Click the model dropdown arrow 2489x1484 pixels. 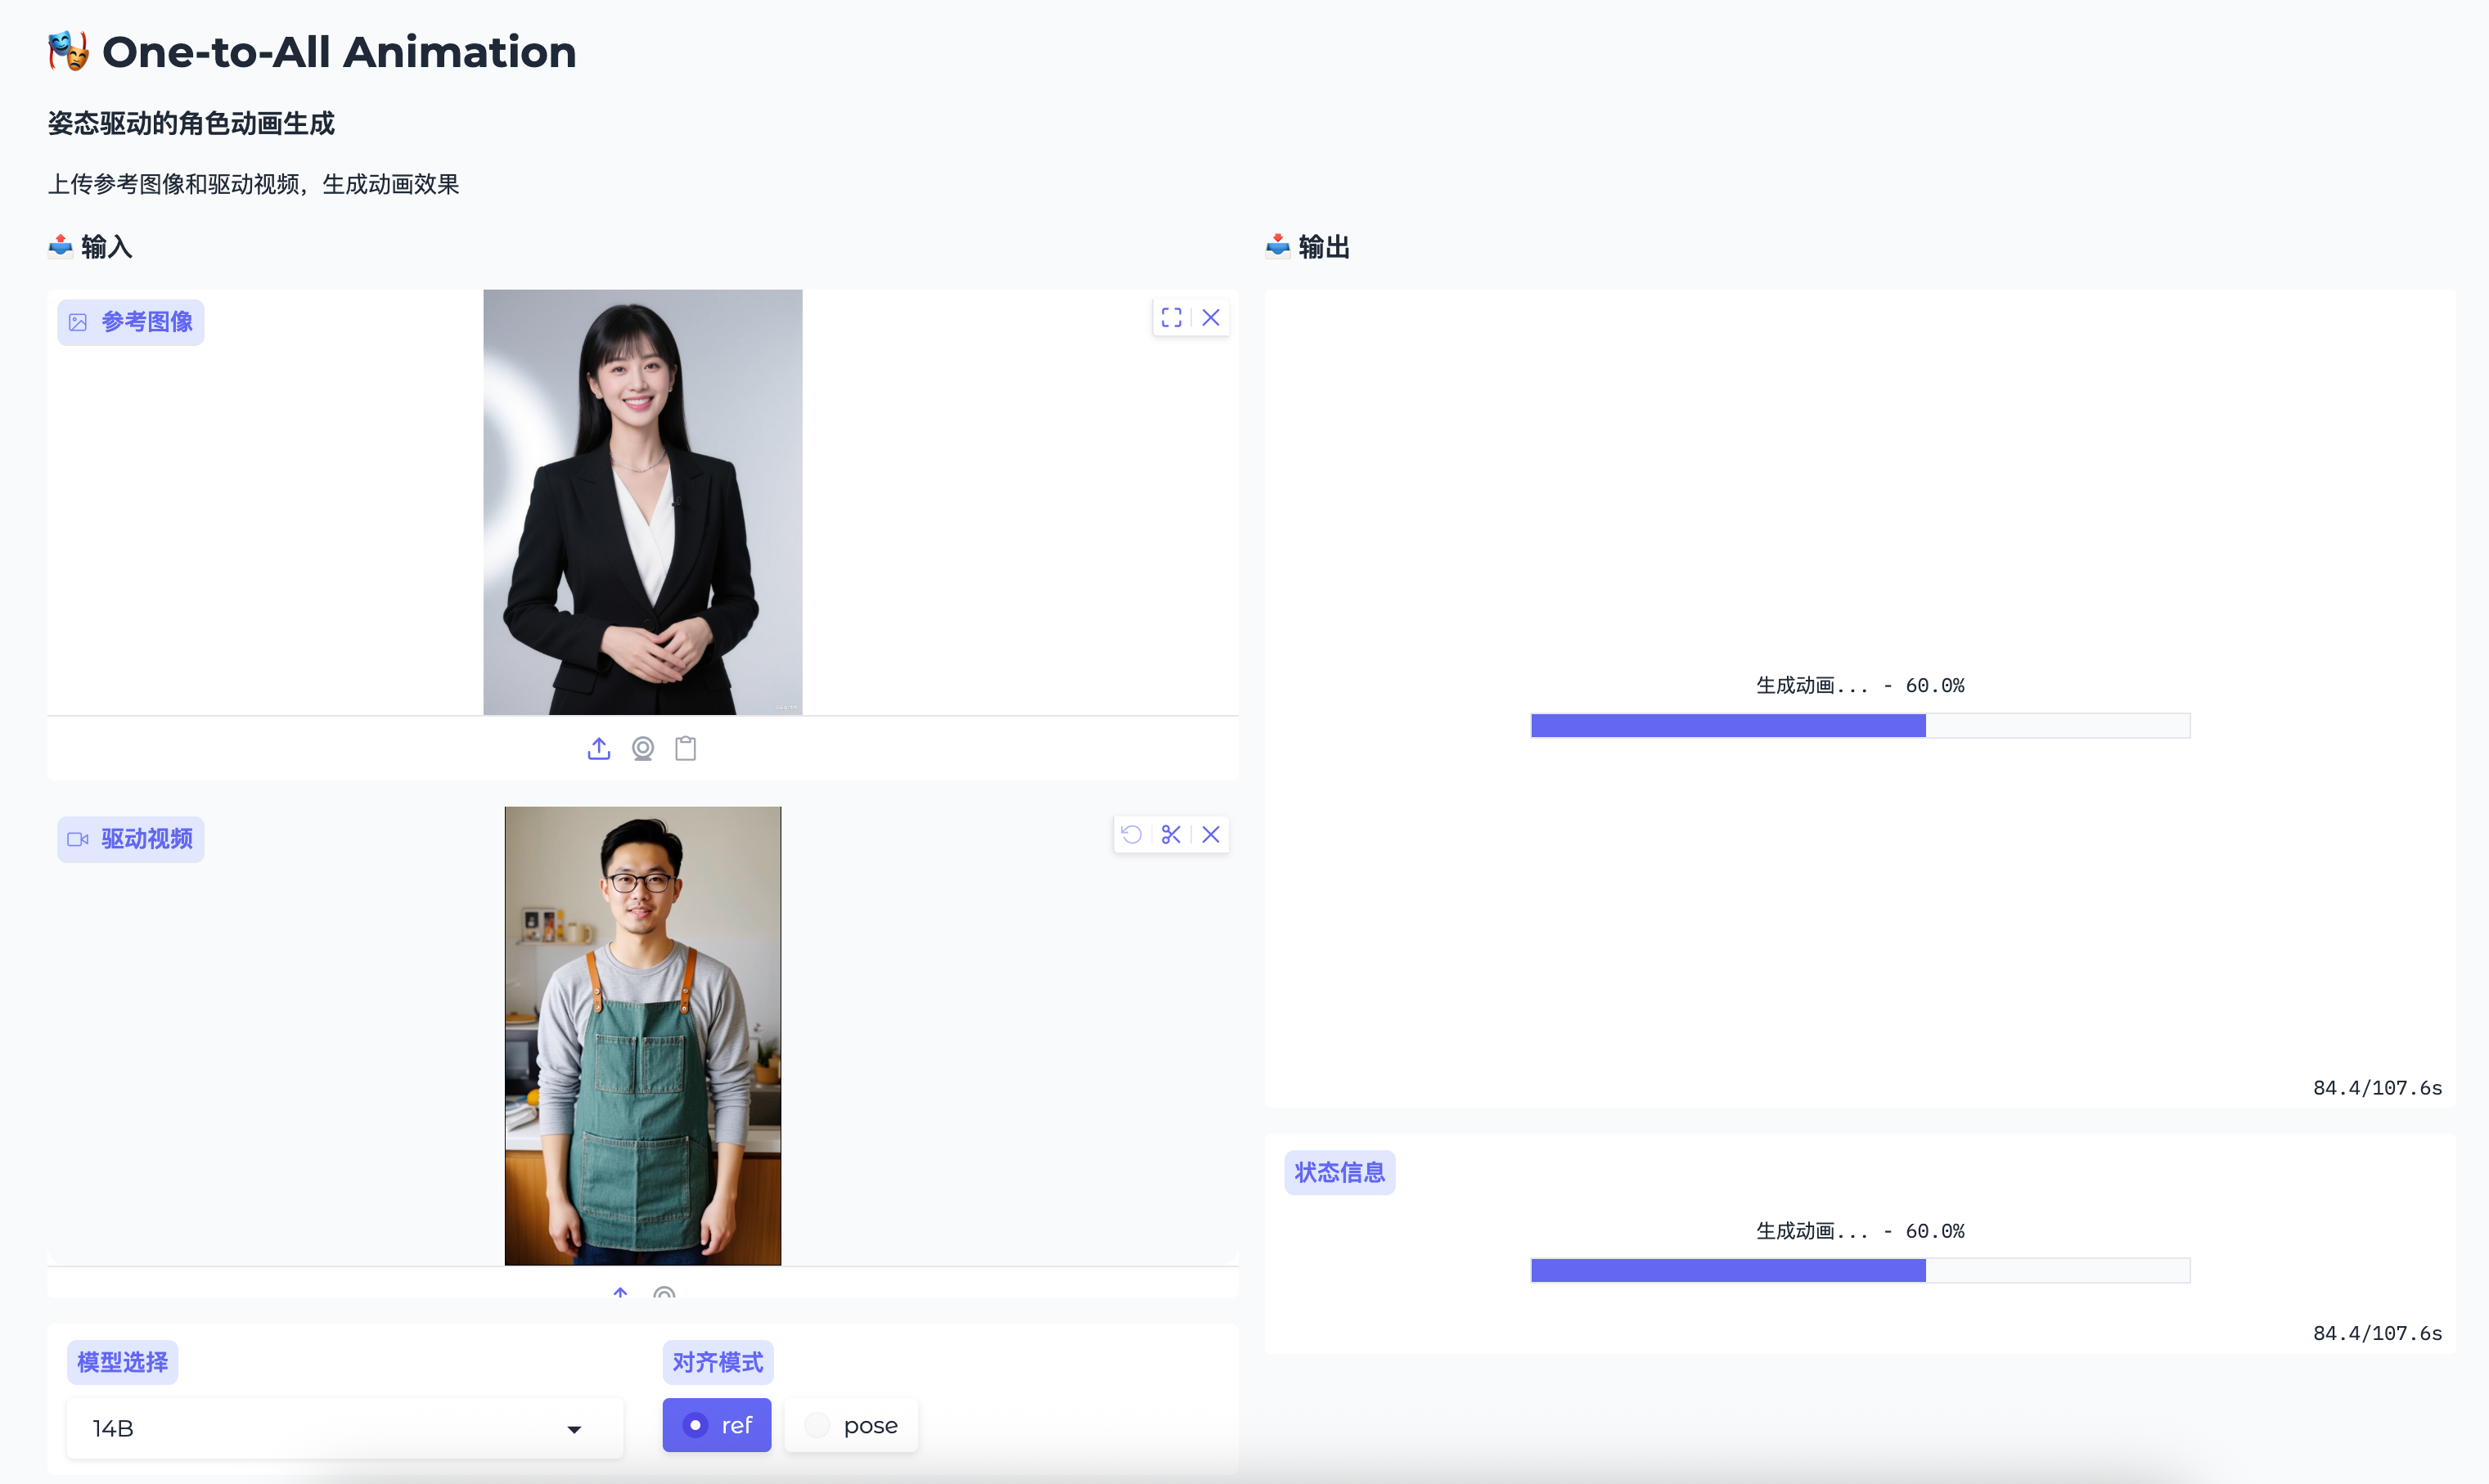[x=574, y=1429]
